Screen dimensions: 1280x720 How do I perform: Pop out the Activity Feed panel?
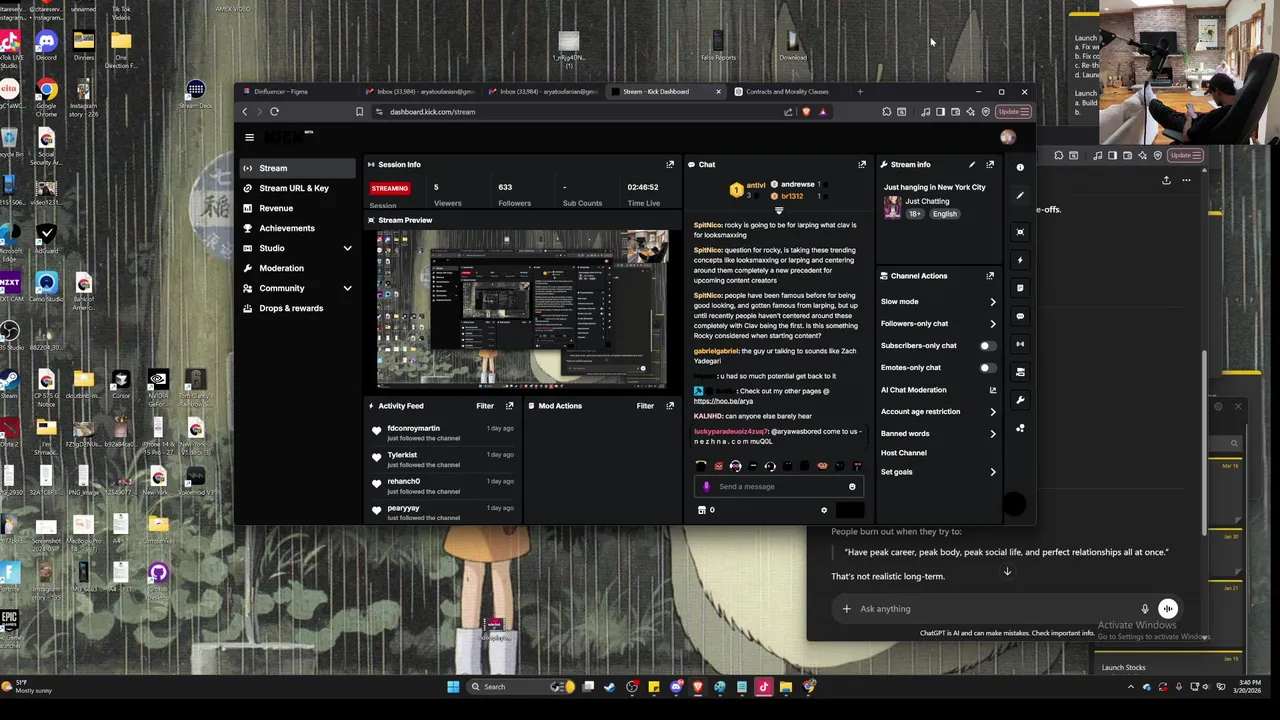click(509, 406)
